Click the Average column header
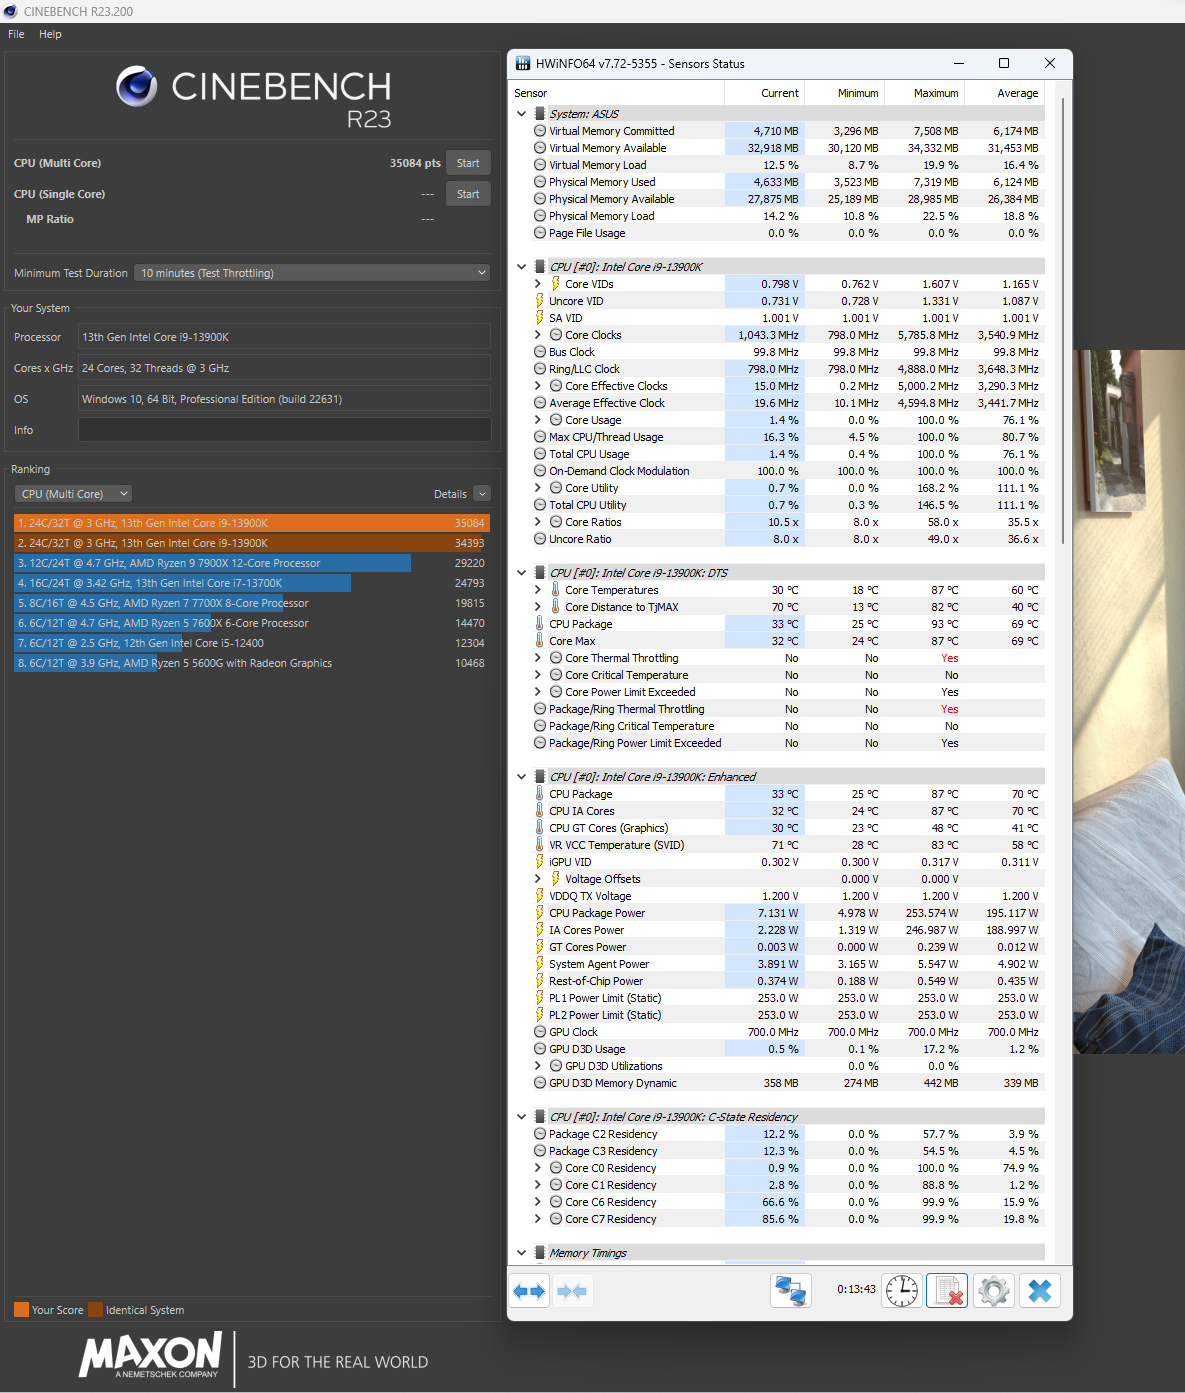This screenshot has width=1185, height=1393. coord(1004,93)
